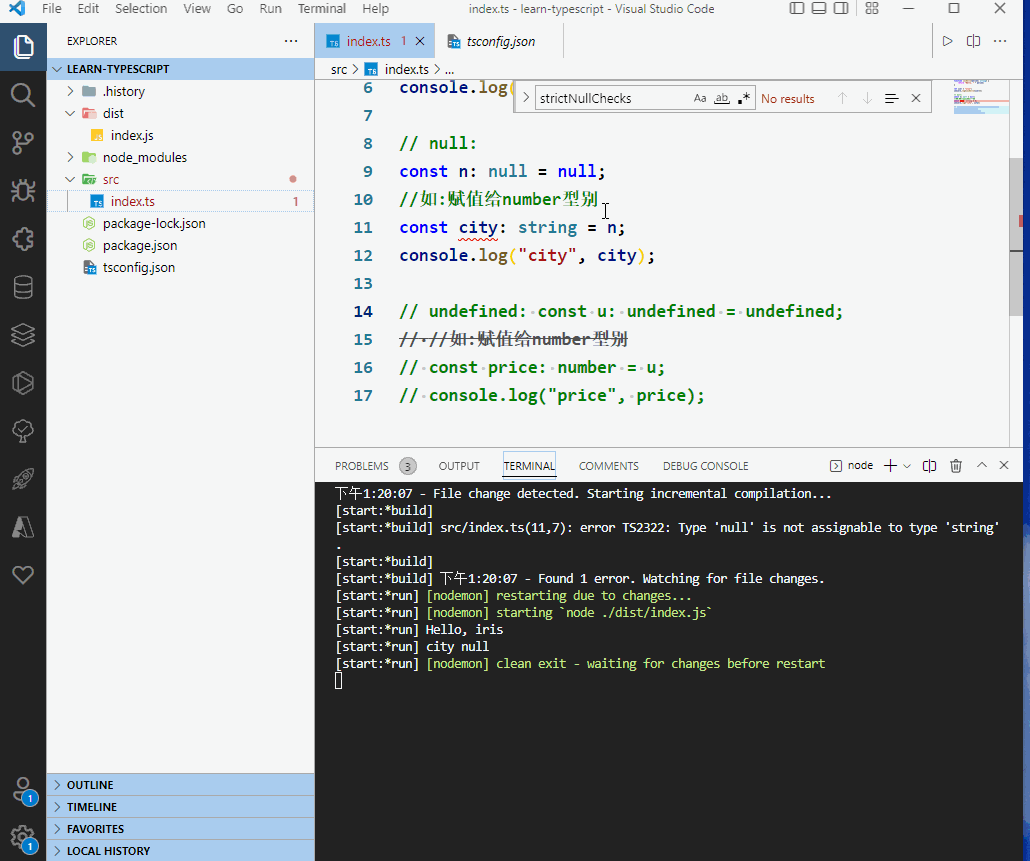The image size is (1030, 861).
Task: Toggle Match Whole Word in the find widget
Action: click(x=721, y=98)
